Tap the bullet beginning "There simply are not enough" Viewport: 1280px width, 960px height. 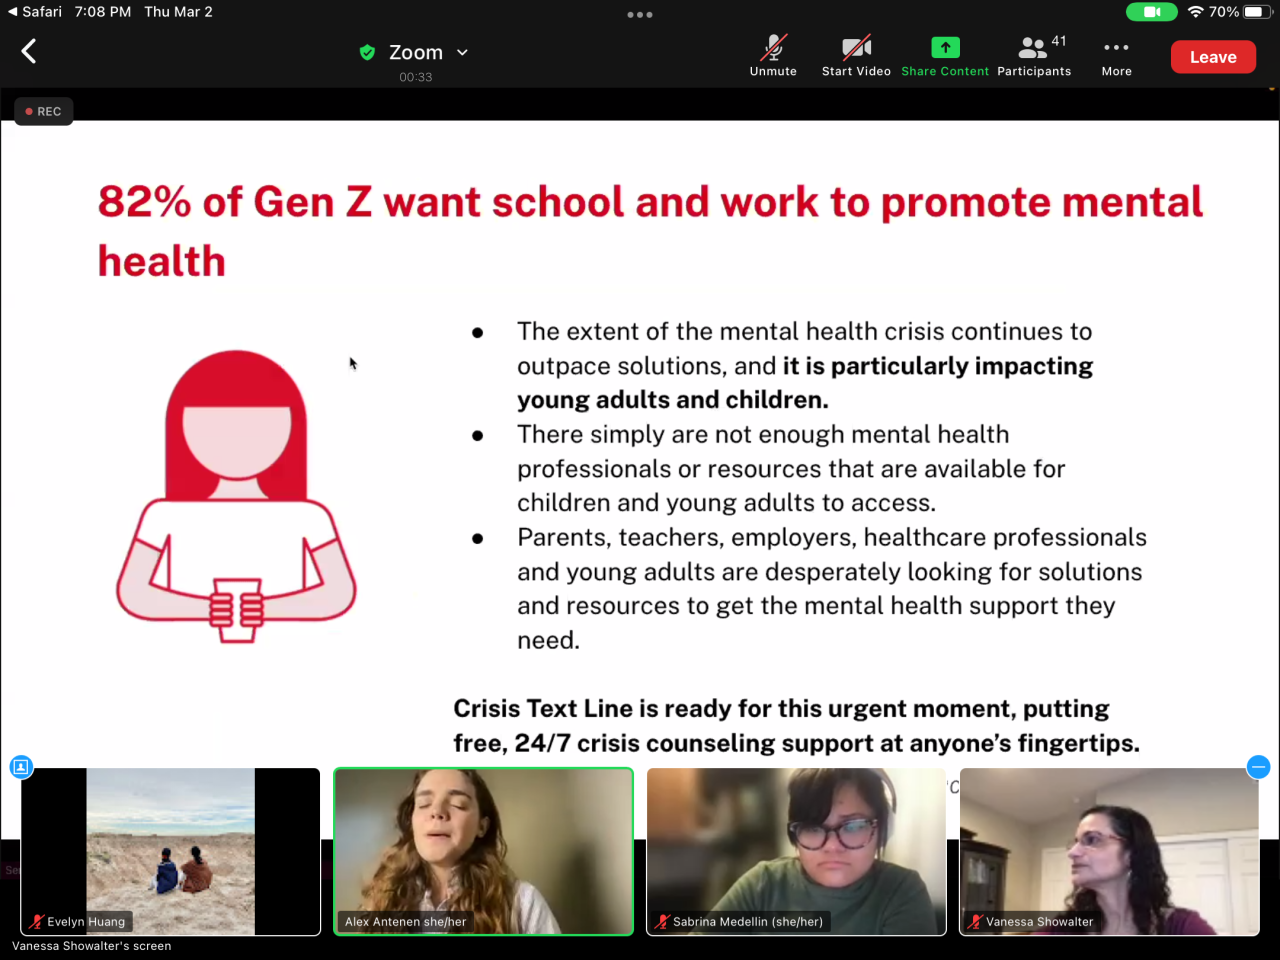click(x=791, y=469)
